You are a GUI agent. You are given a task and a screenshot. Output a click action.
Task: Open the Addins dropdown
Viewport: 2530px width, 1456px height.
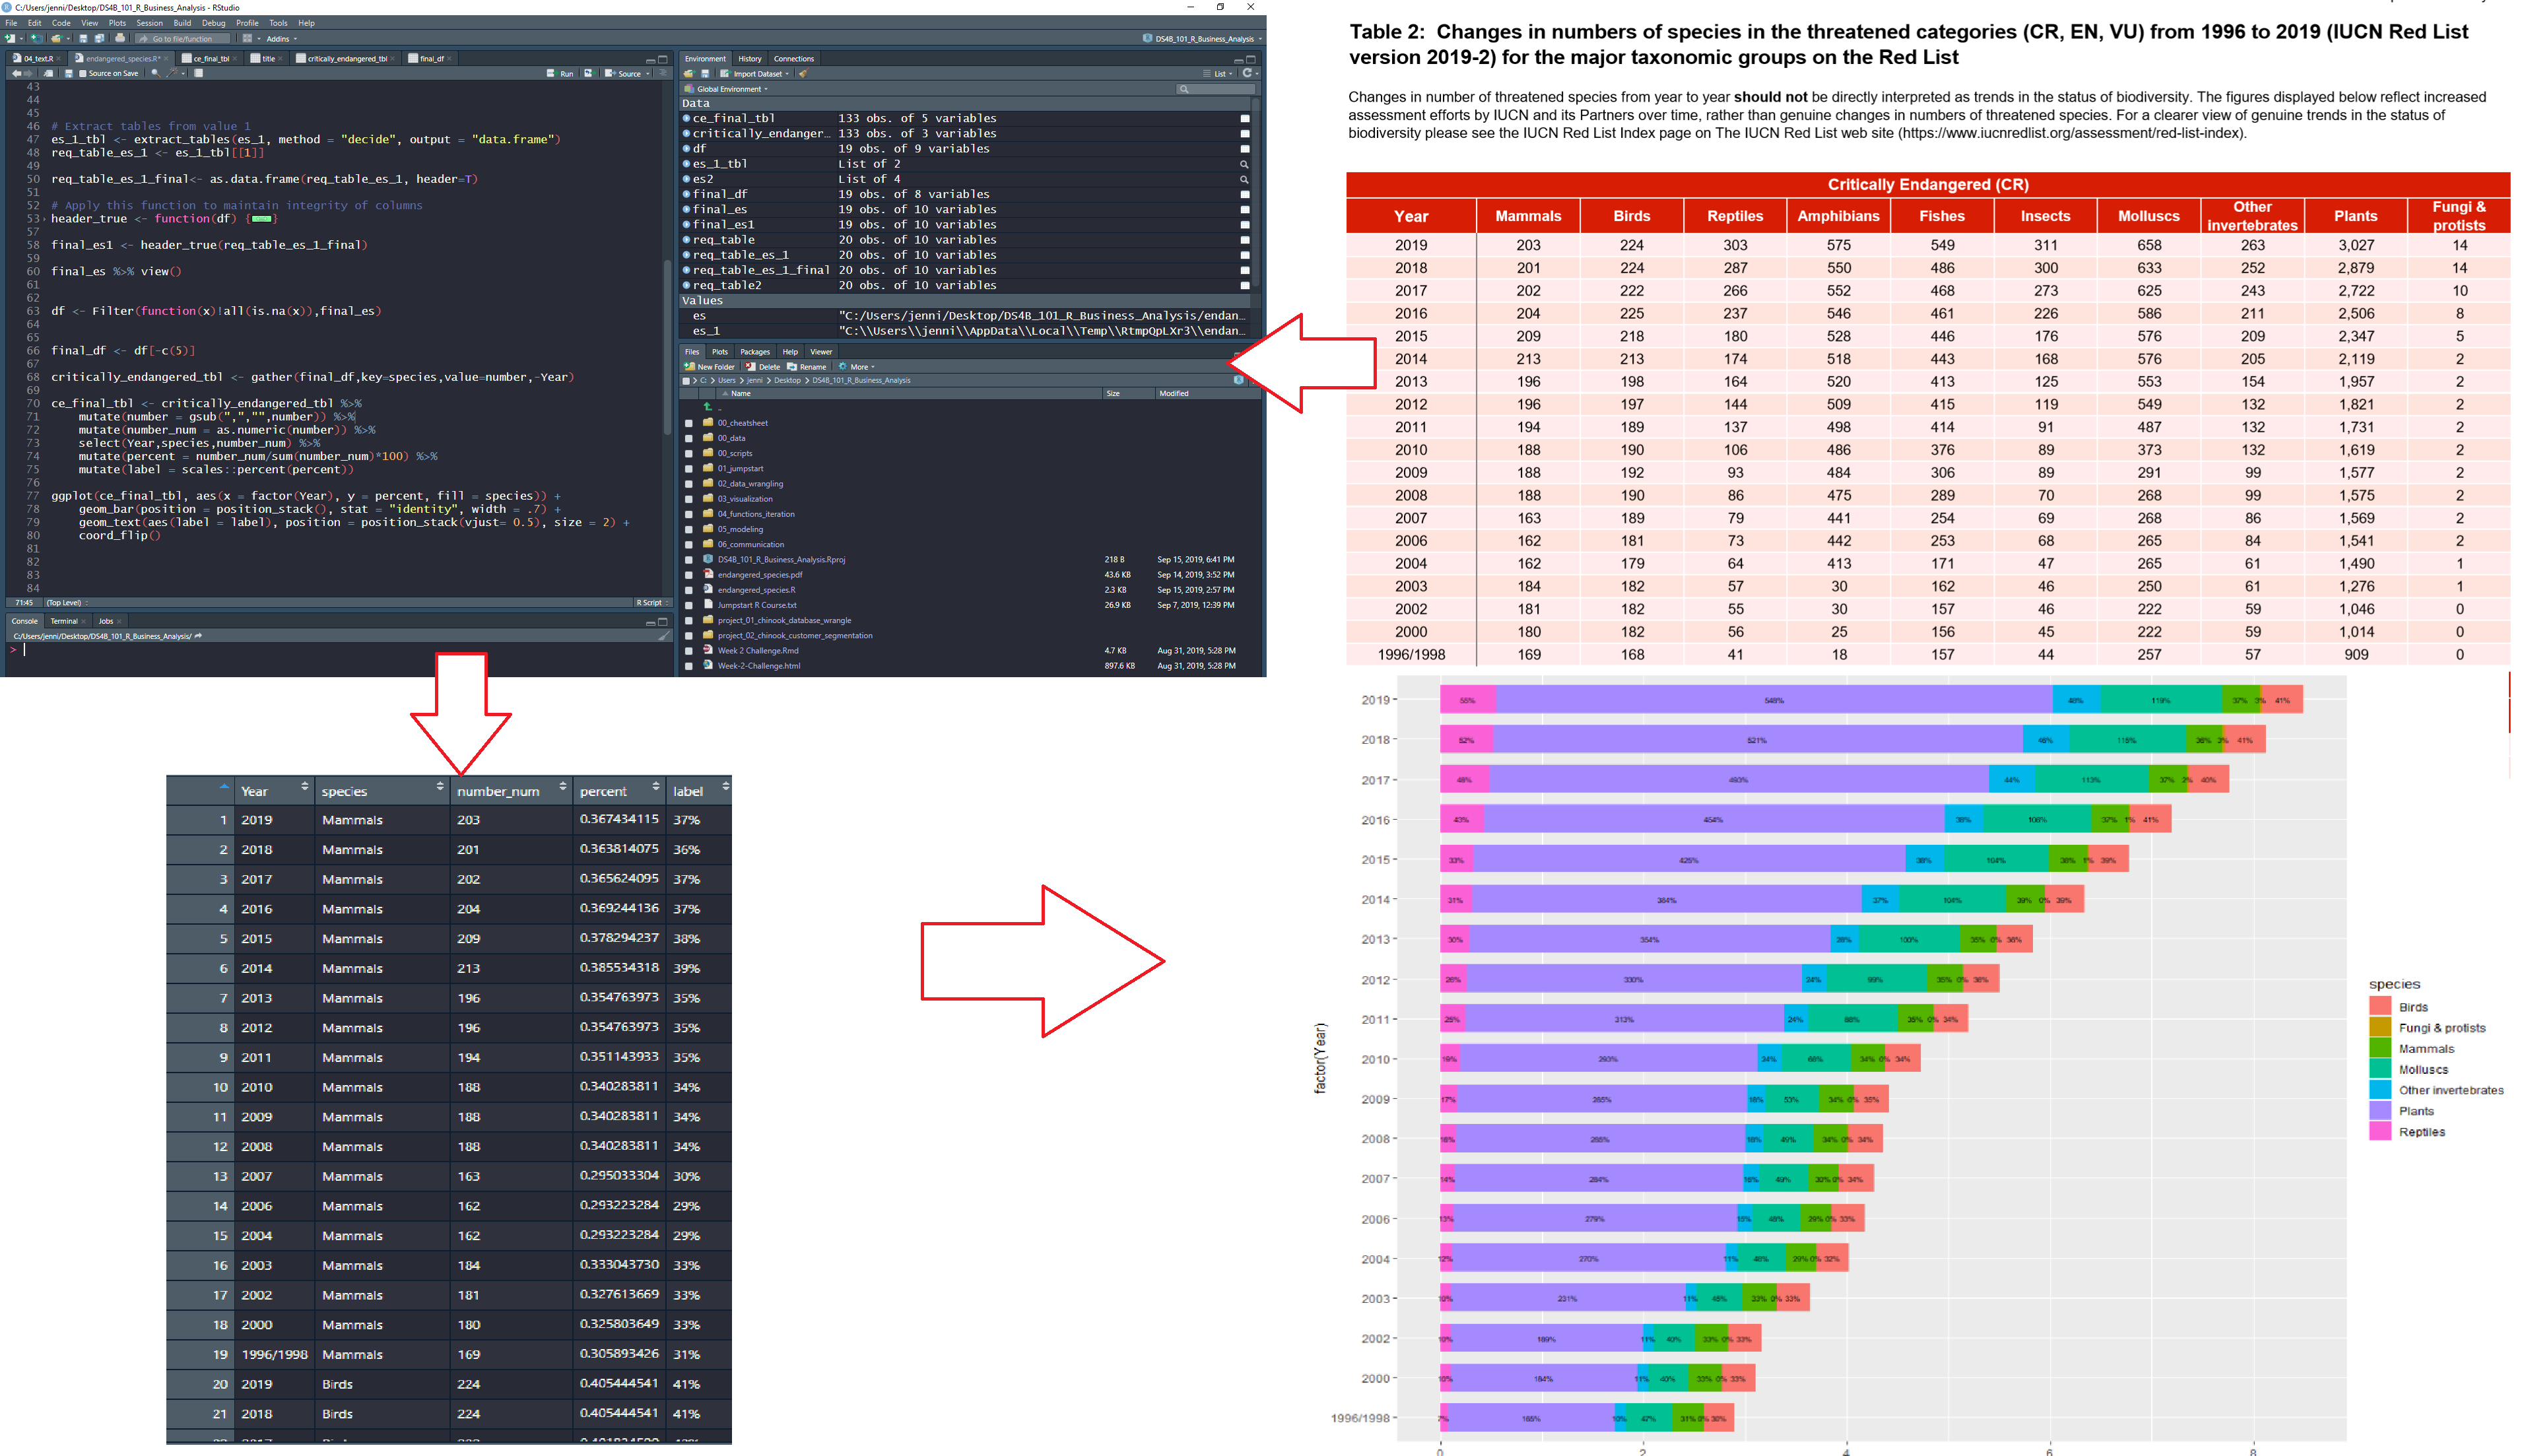click(281, 39)
